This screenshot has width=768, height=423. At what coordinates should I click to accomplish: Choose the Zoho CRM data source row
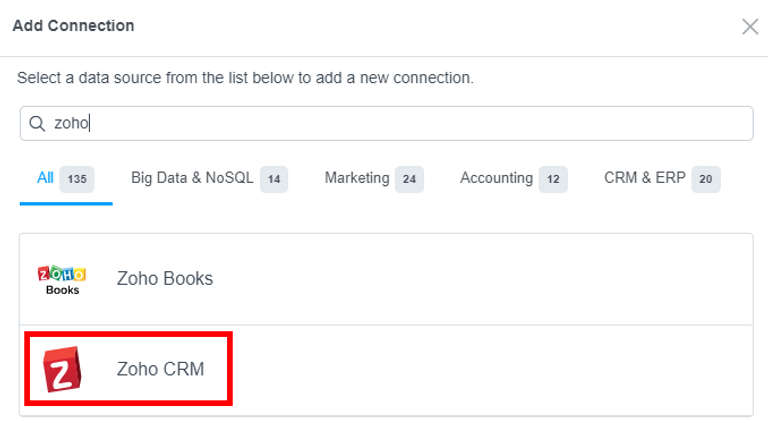pos(386,370)
